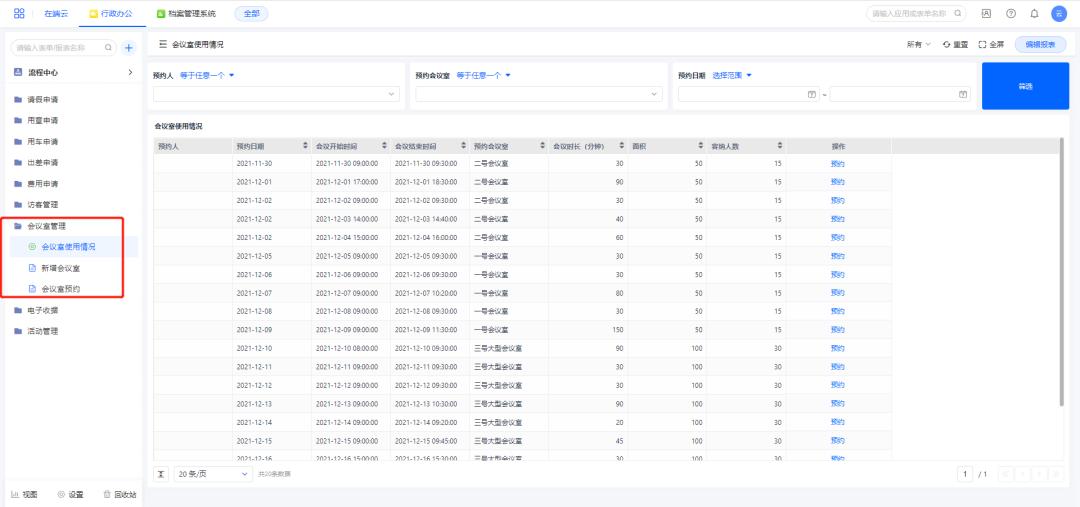Switch to the 档案管理系统 tab
This screenshot has height=507, width=1080.
point(186,14)
